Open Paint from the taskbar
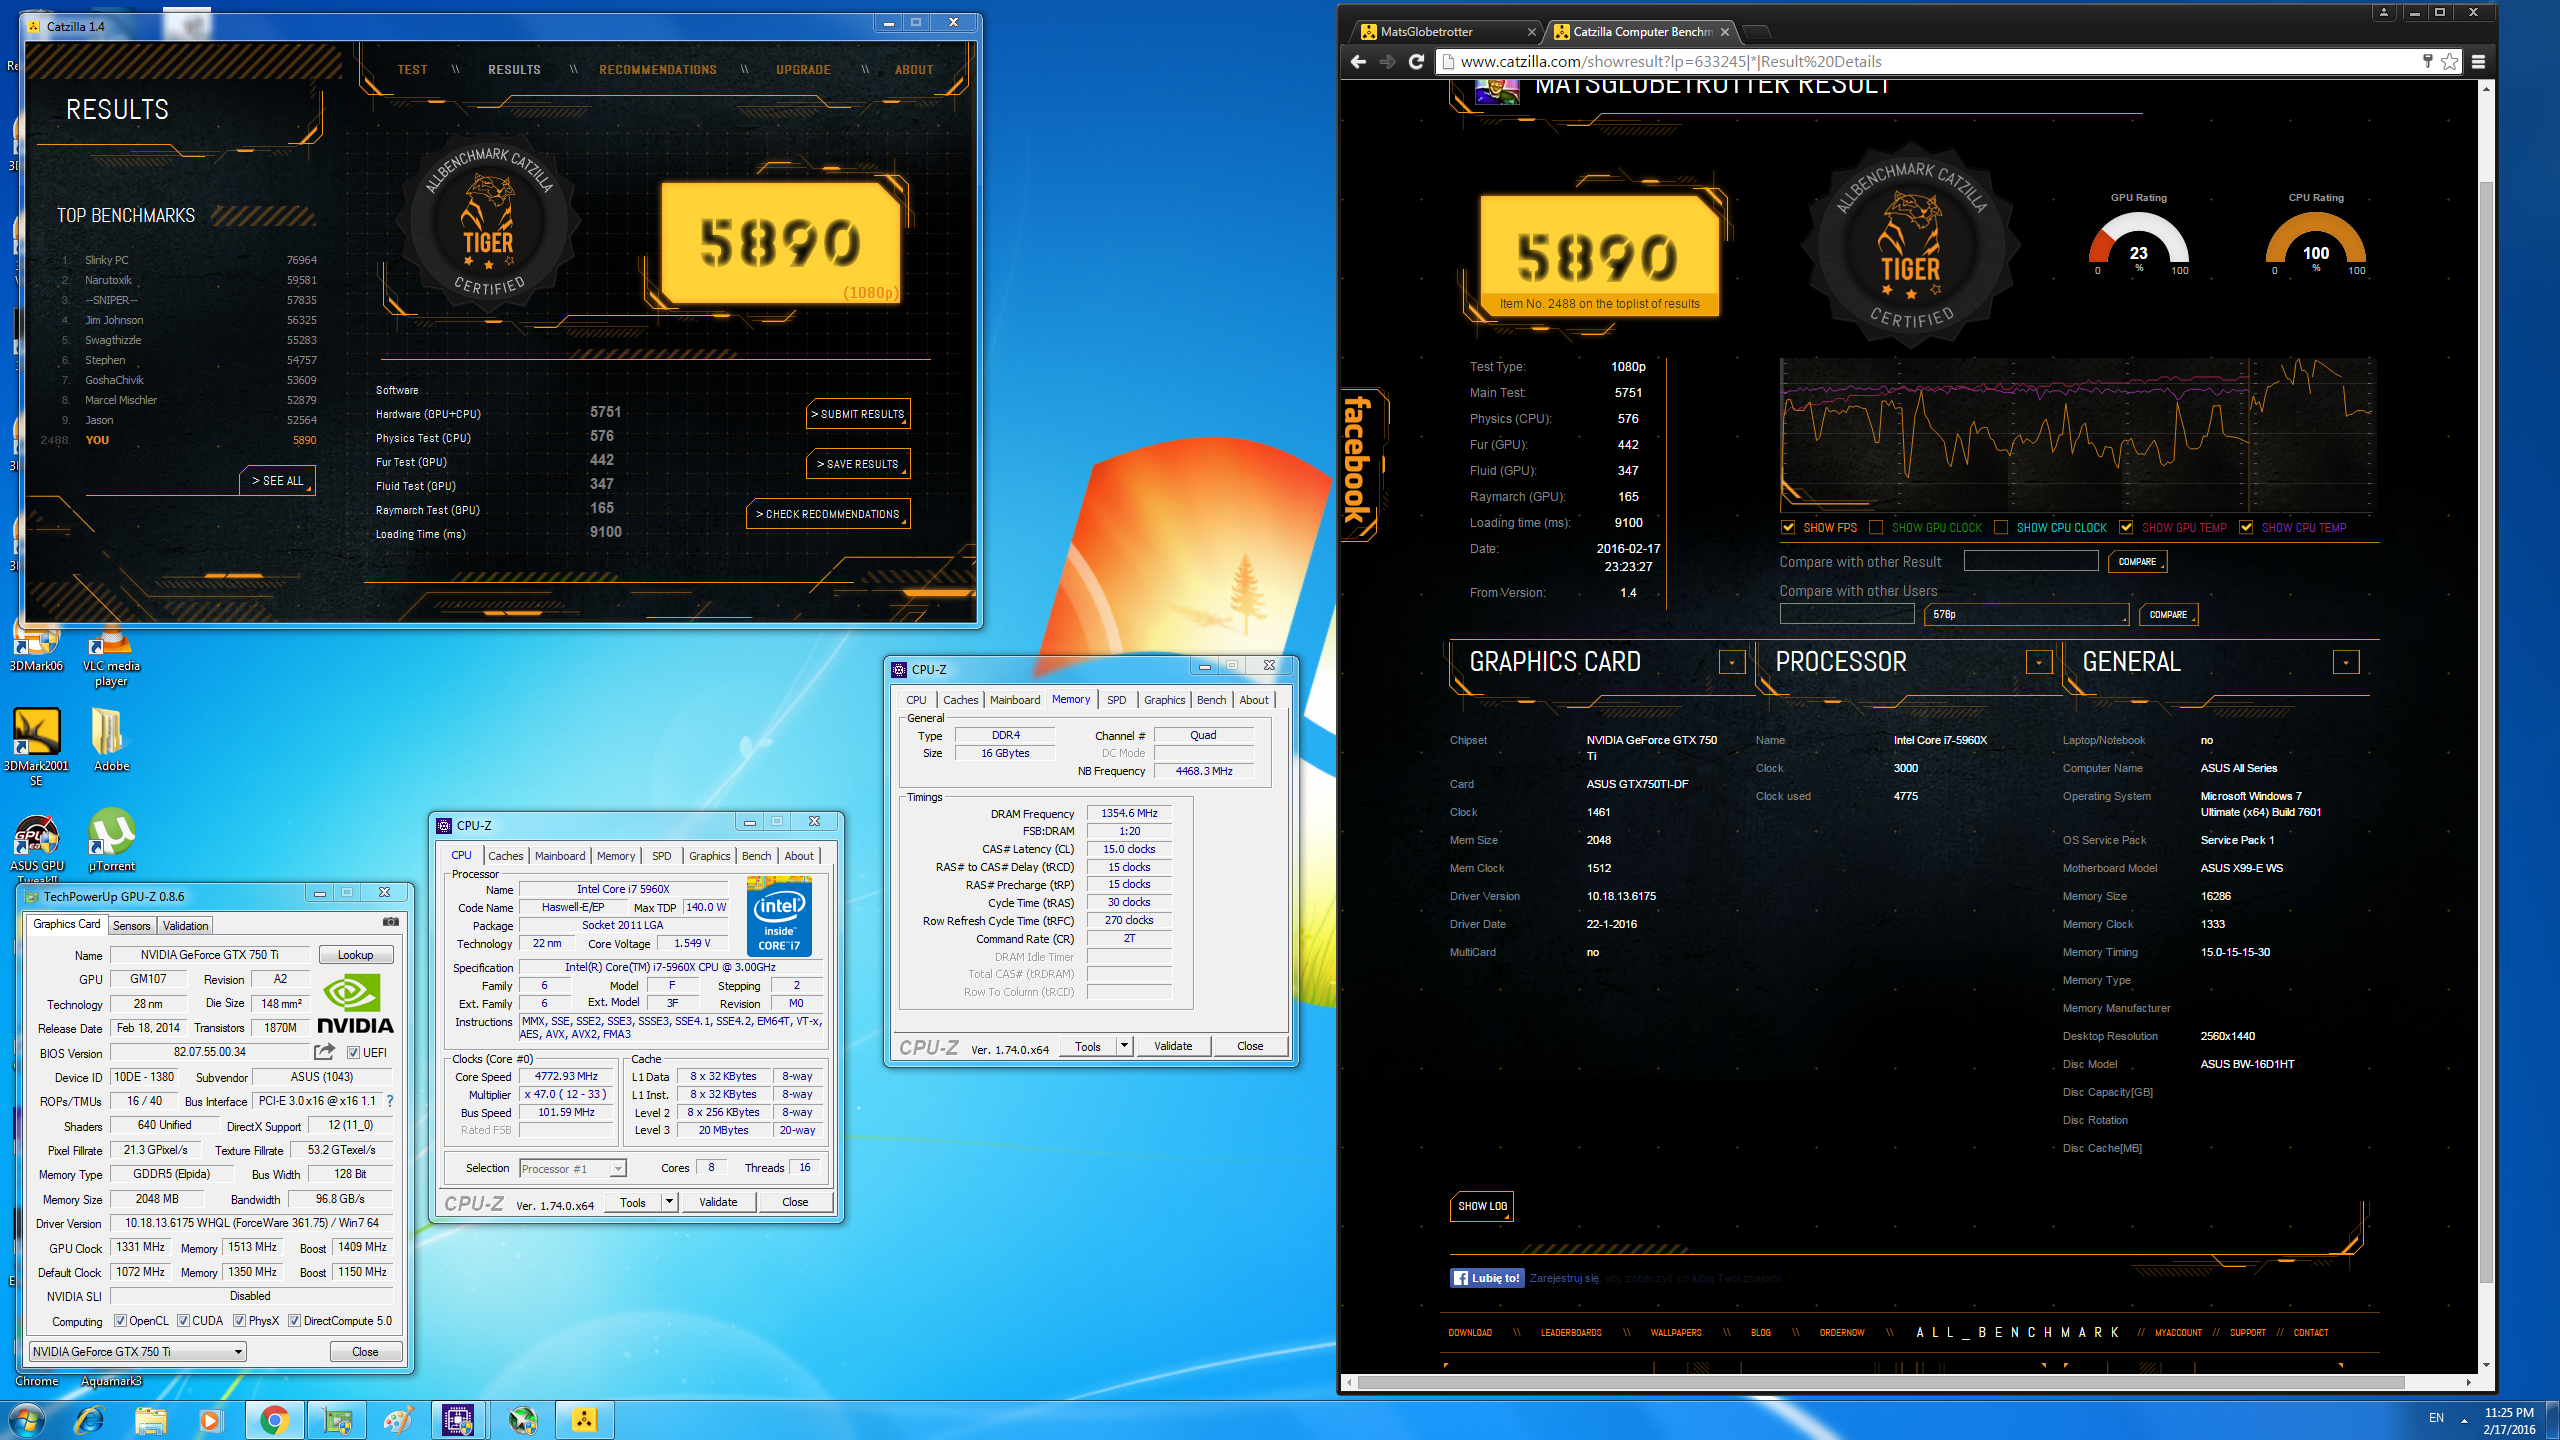Viewport: 2560px width, 1440px height. click(399, 1420)
